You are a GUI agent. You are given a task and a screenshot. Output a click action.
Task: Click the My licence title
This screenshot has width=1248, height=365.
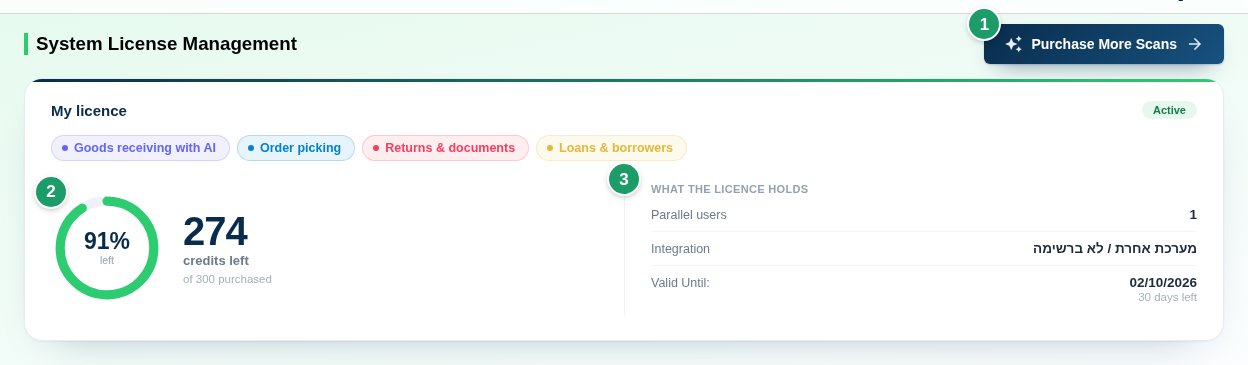point(89,111)
